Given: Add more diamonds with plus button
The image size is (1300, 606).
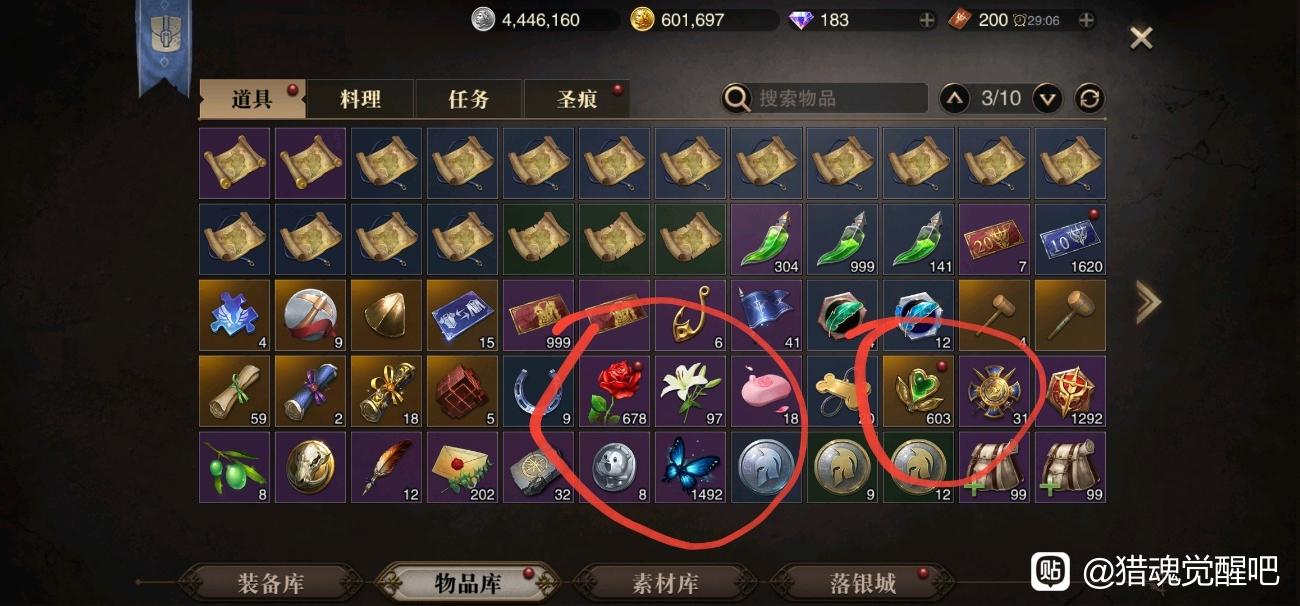Looking at the screenshot, I should pos(927,20).
